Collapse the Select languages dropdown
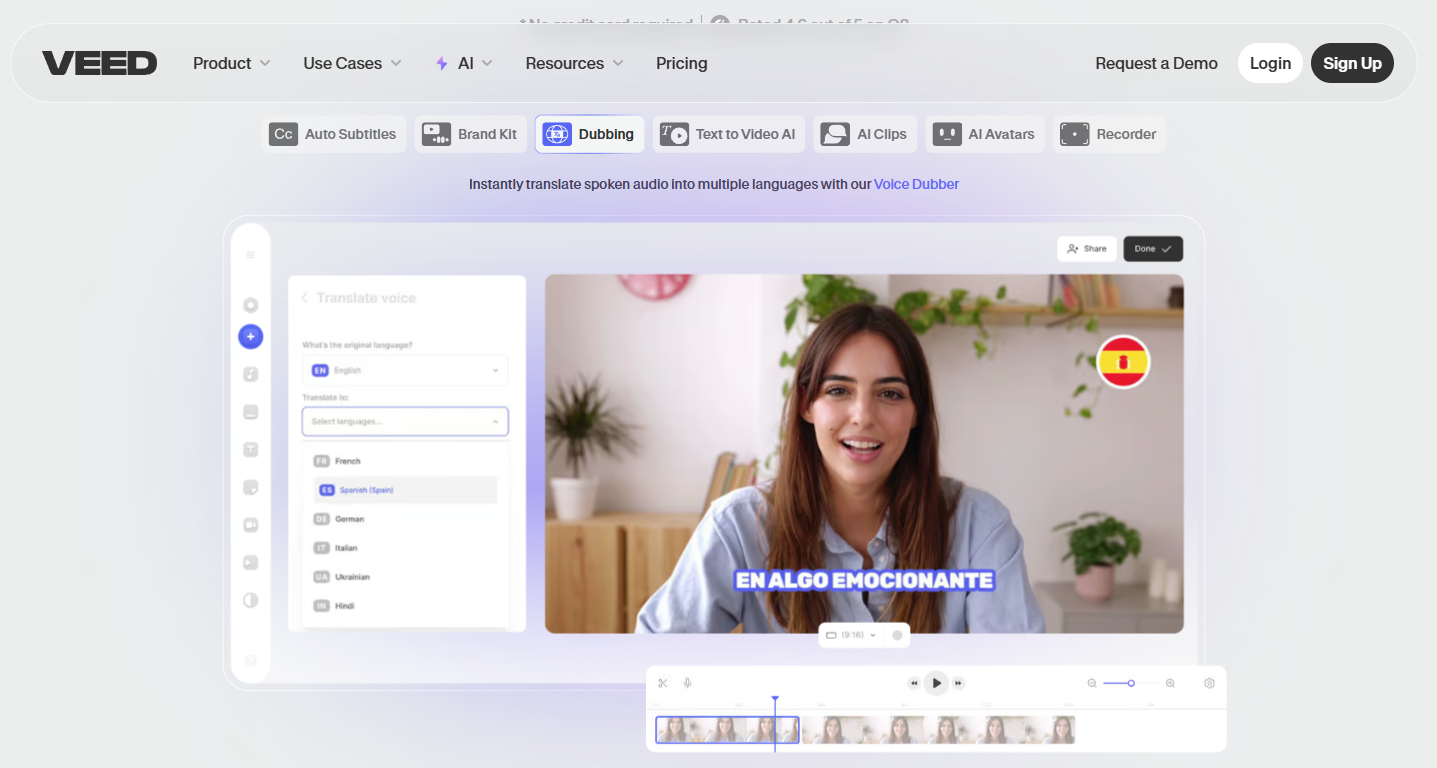Image resolution: width=1437 pixels, height=768 pixels. [405, 421]
